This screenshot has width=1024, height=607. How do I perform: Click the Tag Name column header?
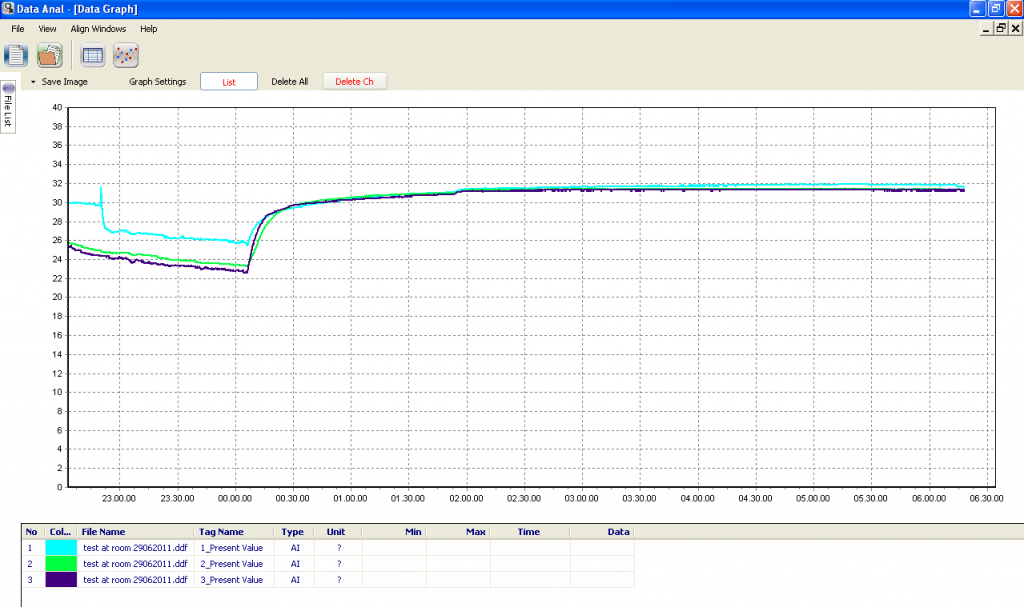pyautogui.click(x=234, y=532)
